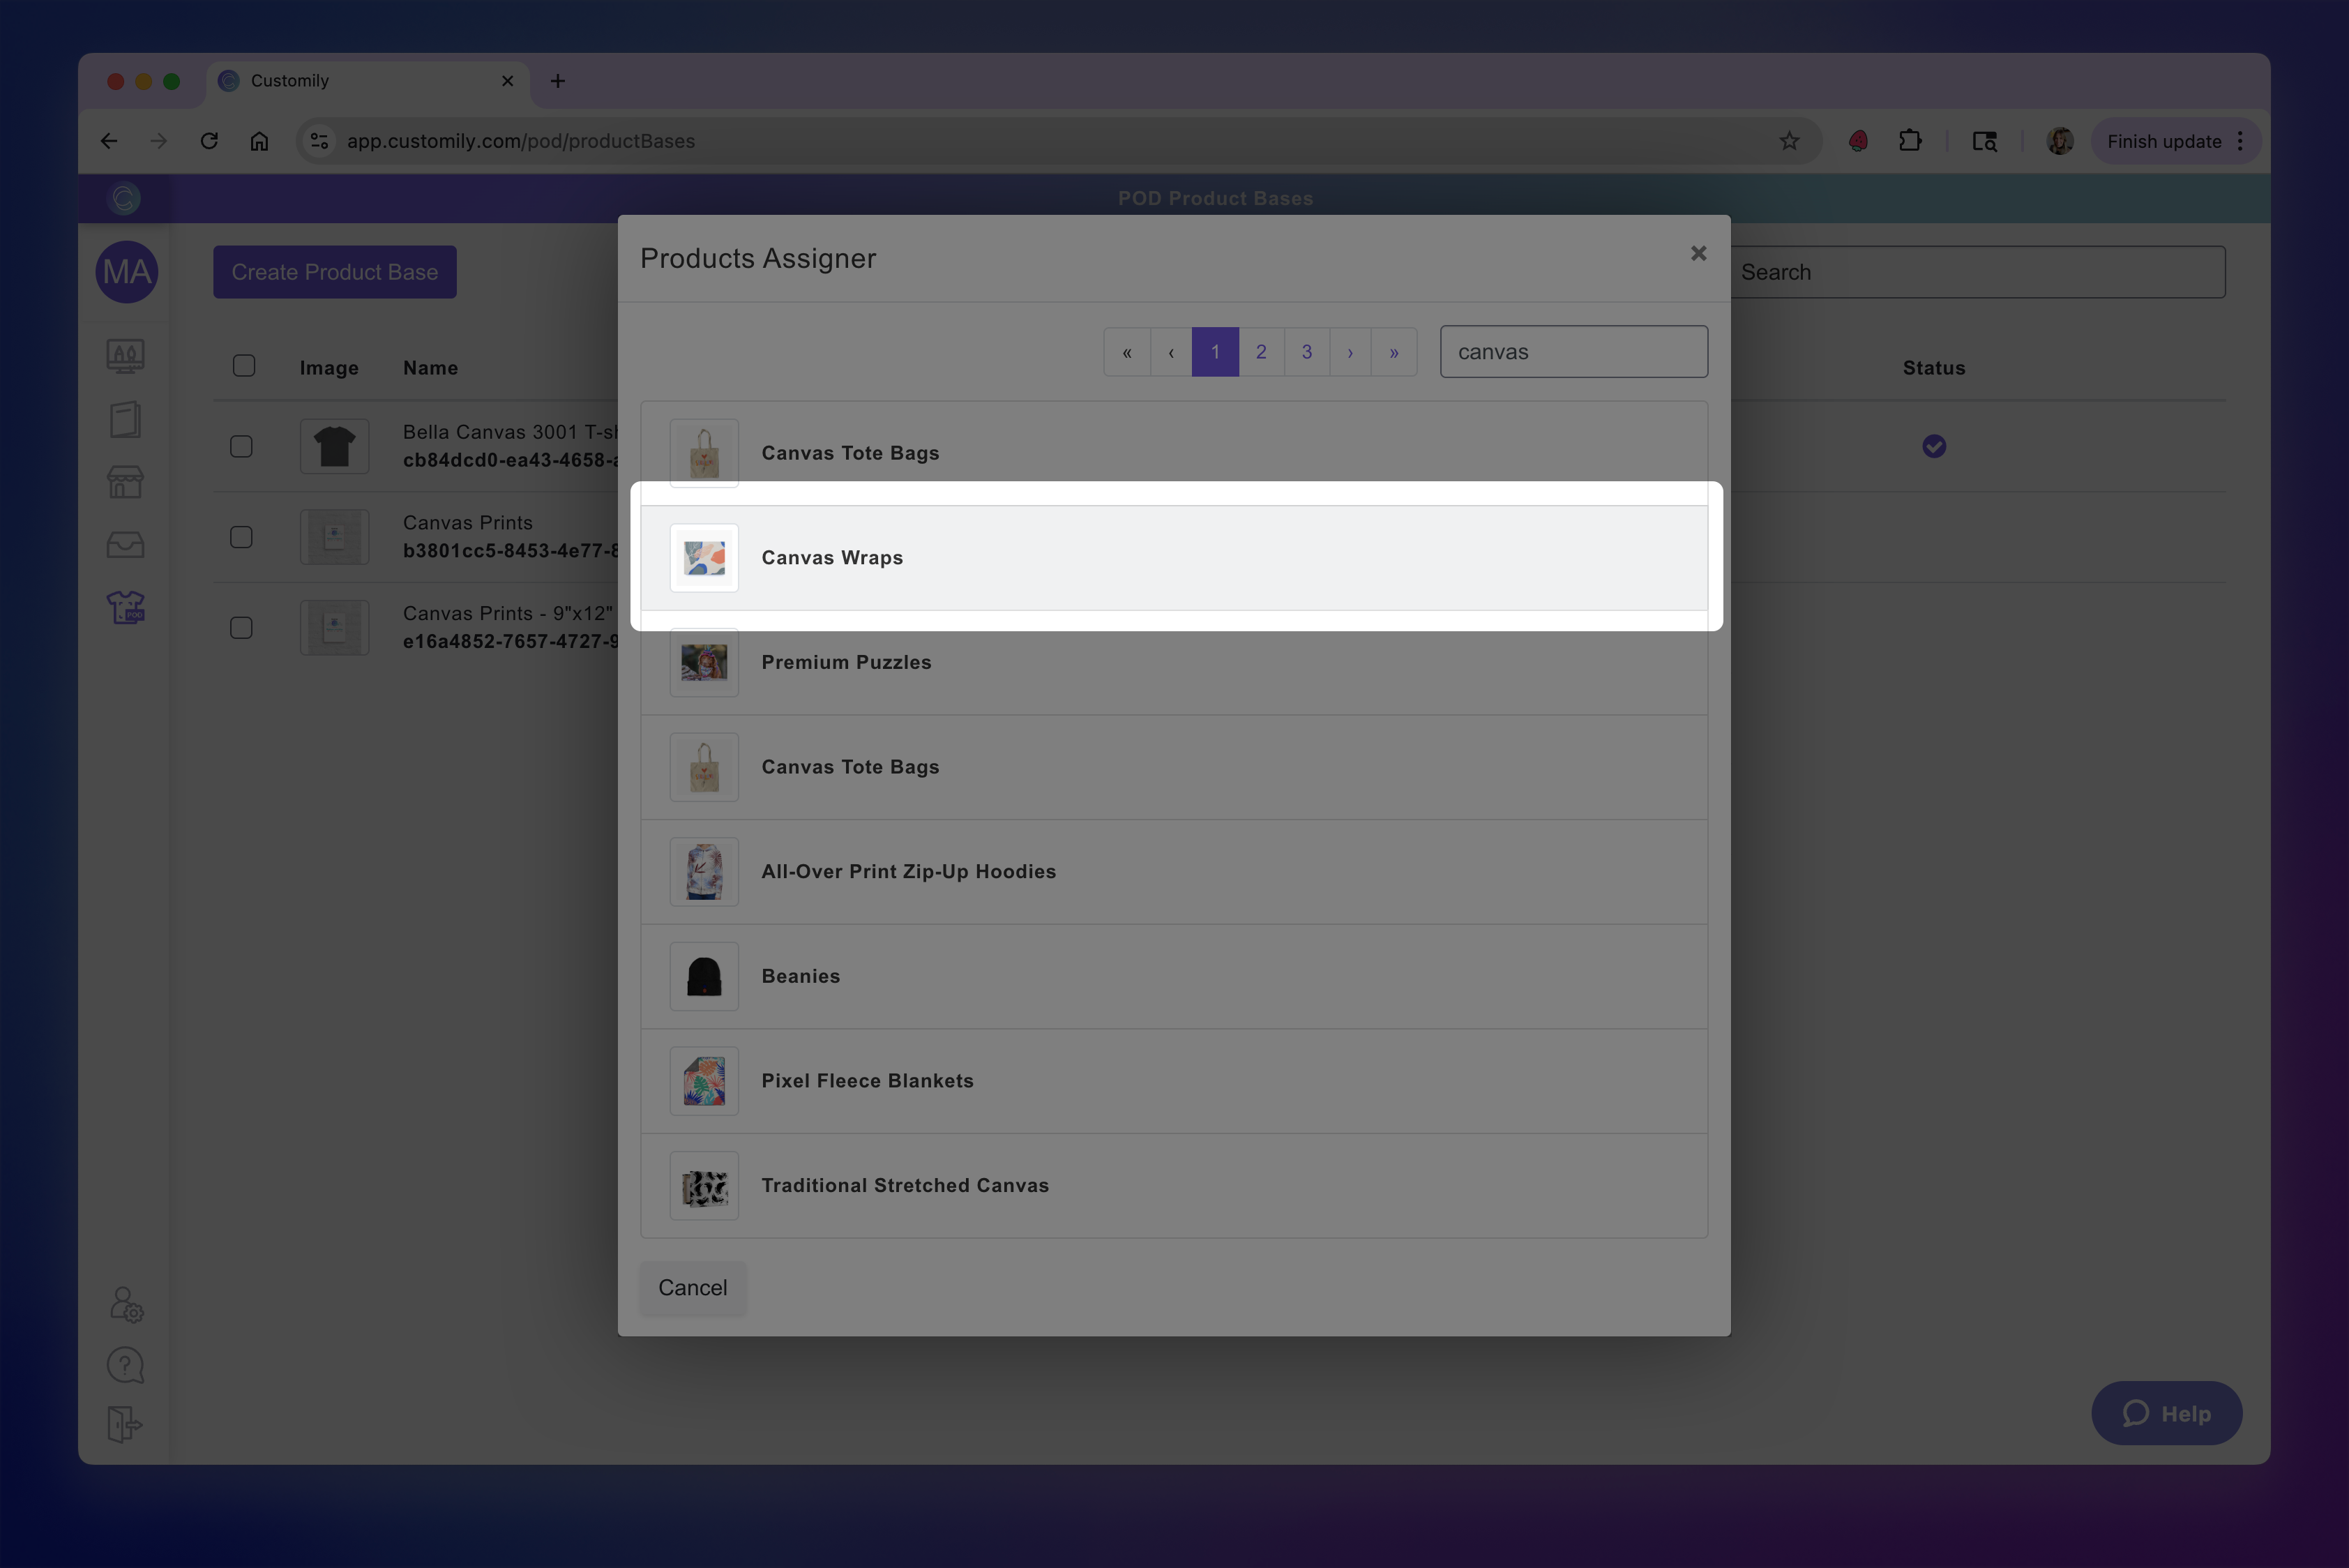Viewport: 2349px width, 1568px height.
Task: Go to page 2 of results
Action: pos(1261,352)
